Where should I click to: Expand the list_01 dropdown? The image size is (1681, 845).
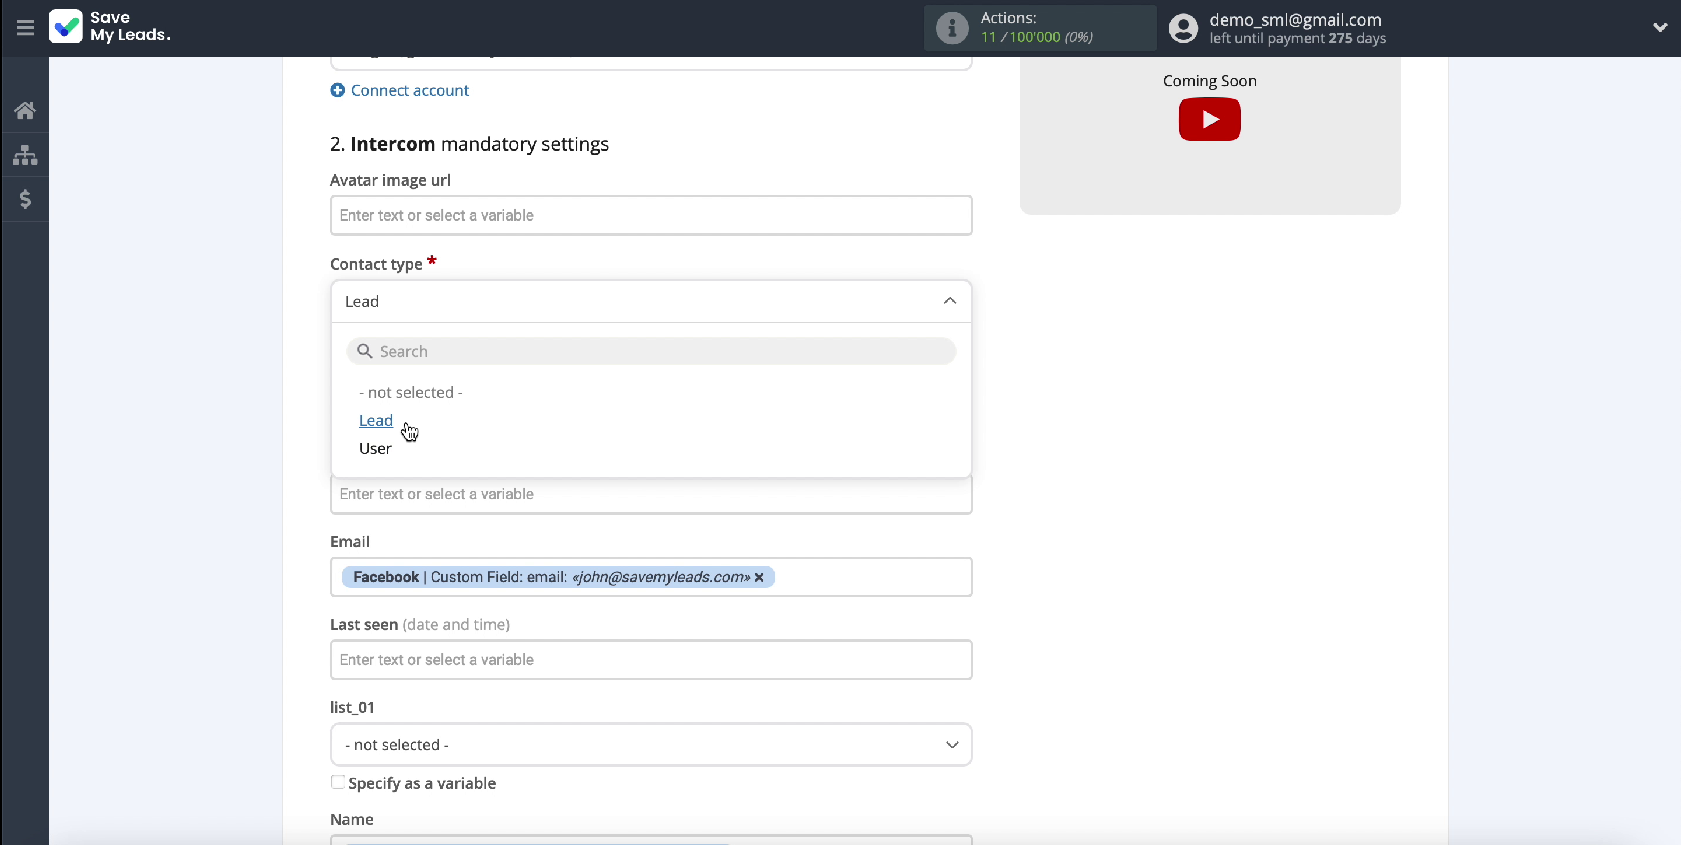pos(951,745)
